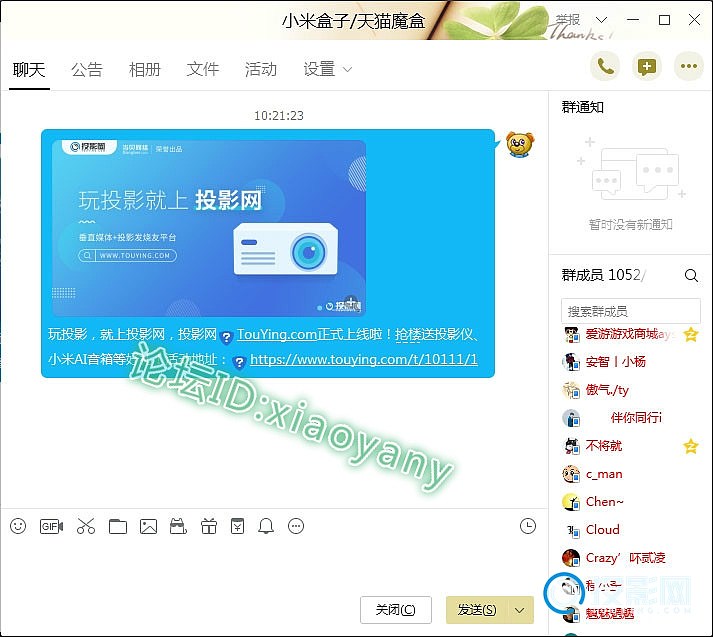Click into the message input area
This screenshot has width=713, height=637.
coord(273,566)
